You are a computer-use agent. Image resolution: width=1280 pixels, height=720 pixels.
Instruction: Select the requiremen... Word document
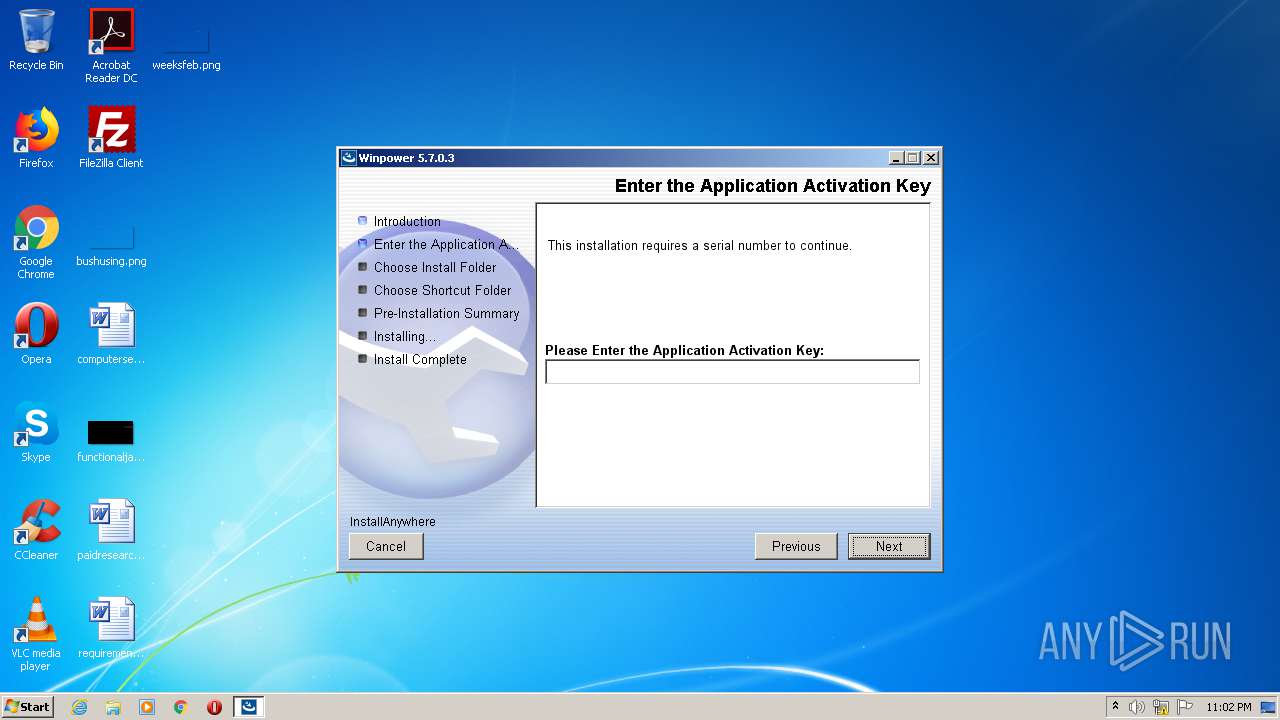click(x=111, y=628)
